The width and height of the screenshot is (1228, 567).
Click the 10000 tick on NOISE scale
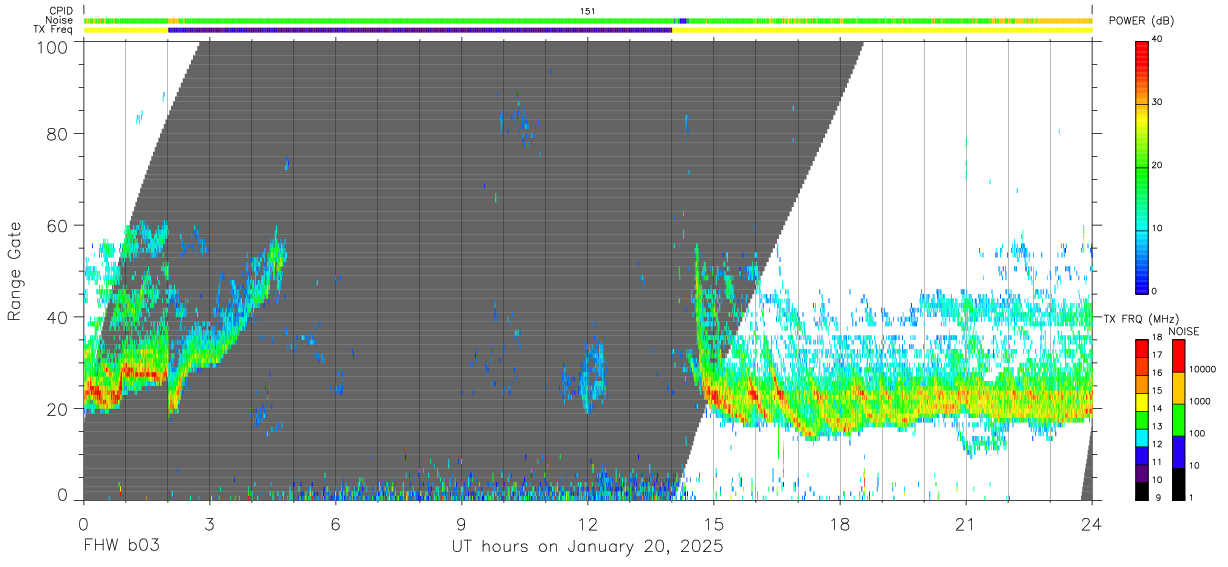pyautogui.click(x=1202, y=370)
